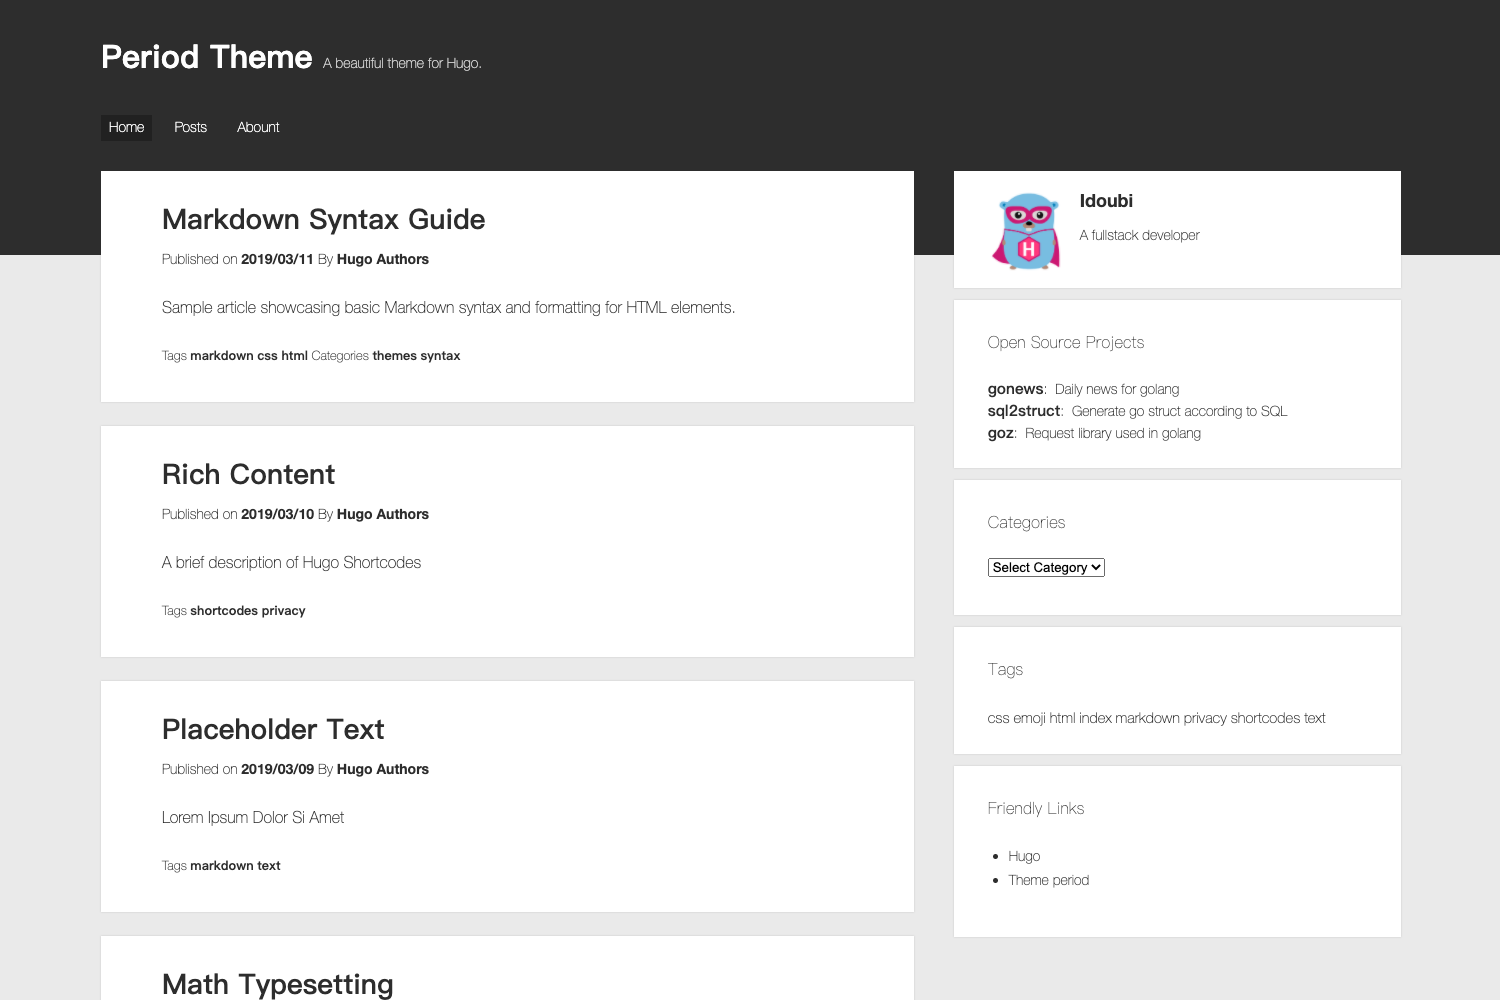
Task: Click the Idoubi gopher avatar image
Action: 1026,231
